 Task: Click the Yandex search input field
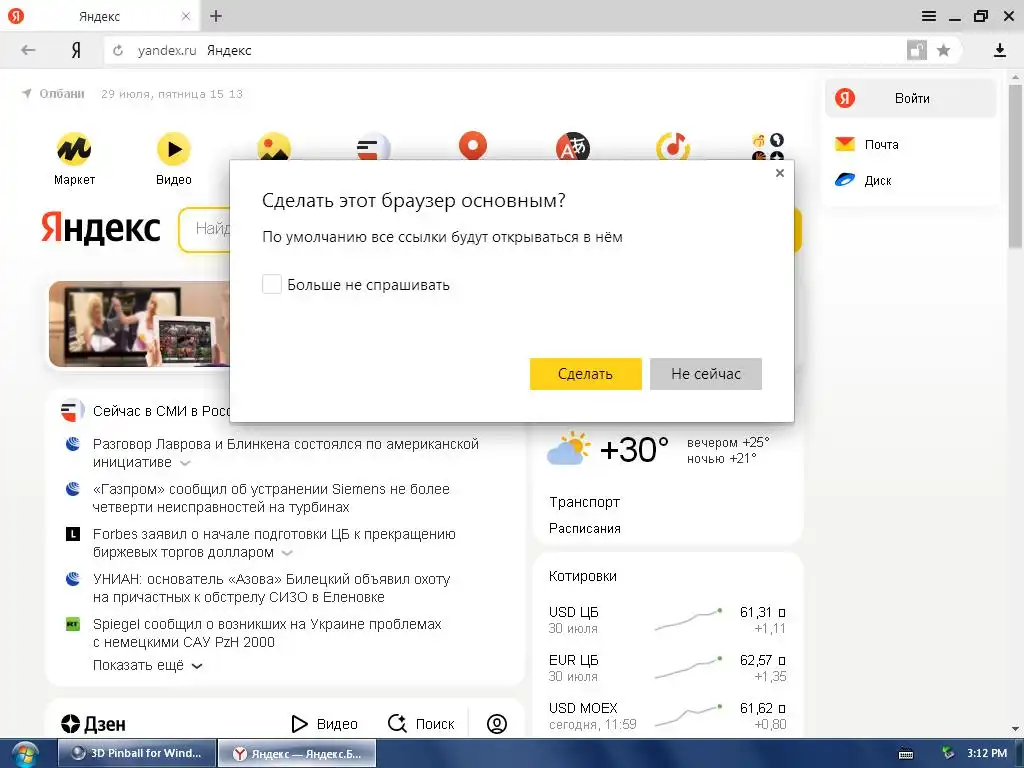point(204,229)
